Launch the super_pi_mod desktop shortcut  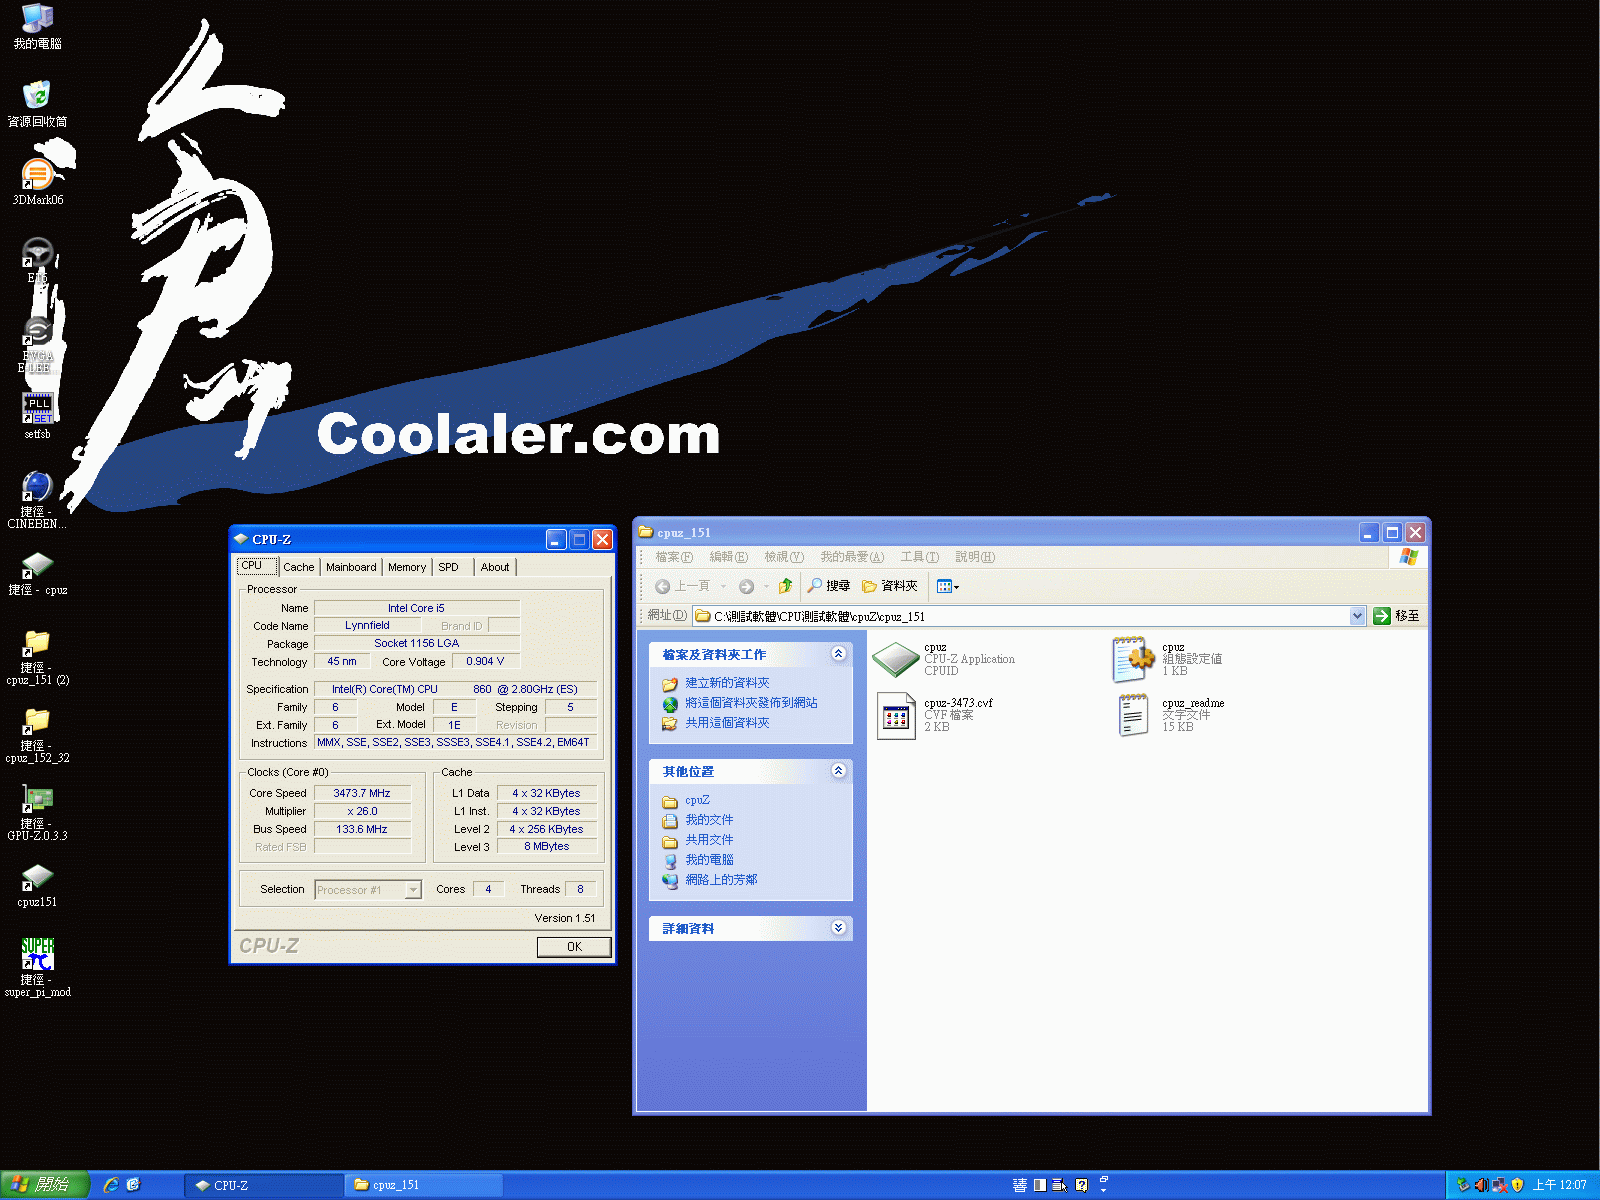pyautogui.click(x=37, y=967)
